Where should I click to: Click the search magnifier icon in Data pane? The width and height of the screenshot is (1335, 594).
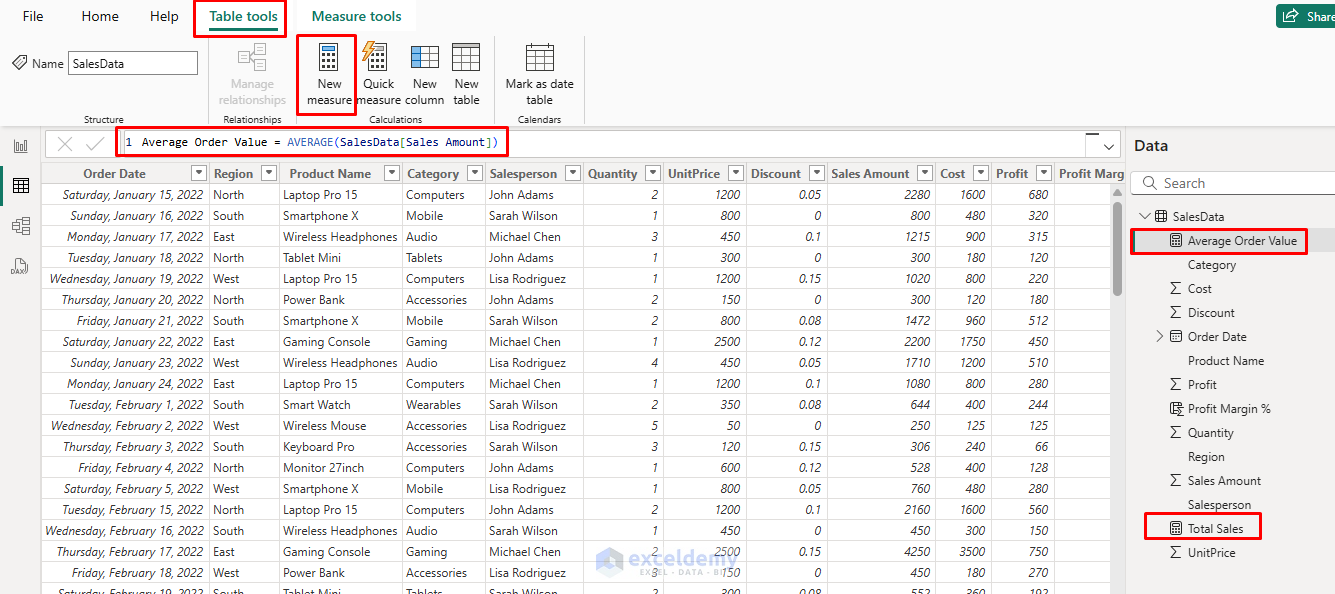click(x=1148, y=183)
